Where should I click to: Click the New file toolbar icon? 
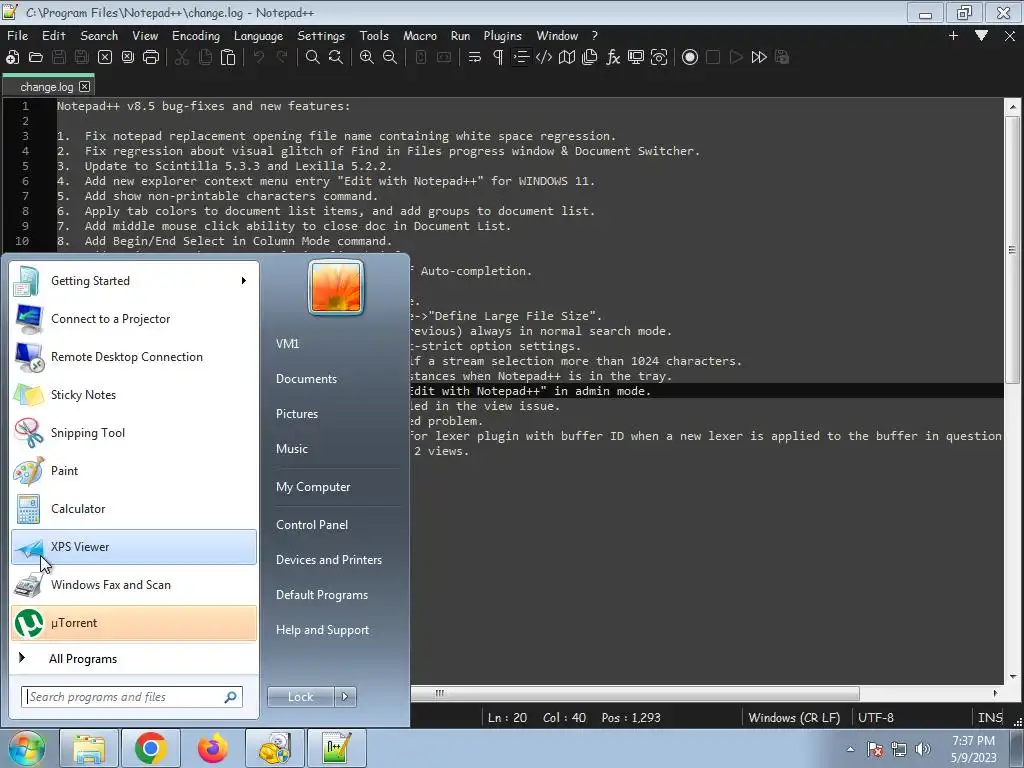pyautogui.click(x=12, y=57)
